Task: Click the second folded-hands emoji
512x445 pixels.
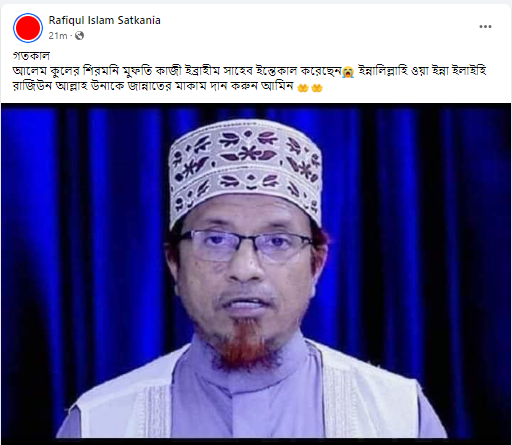Action: pyautogui.click(x=317, y=88)
